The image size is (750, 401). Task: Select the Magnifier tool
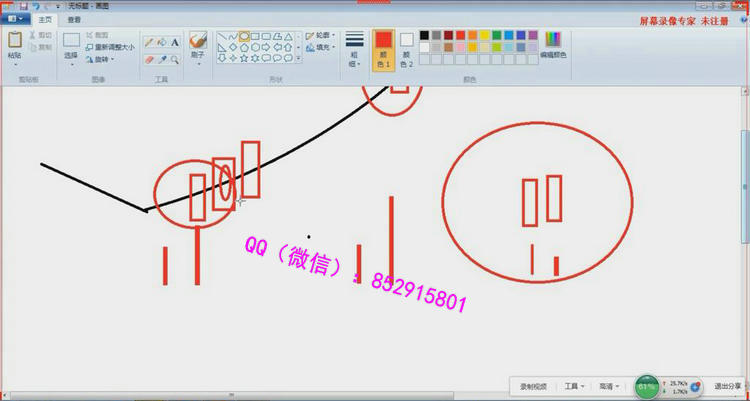click(x=175, y=59)
